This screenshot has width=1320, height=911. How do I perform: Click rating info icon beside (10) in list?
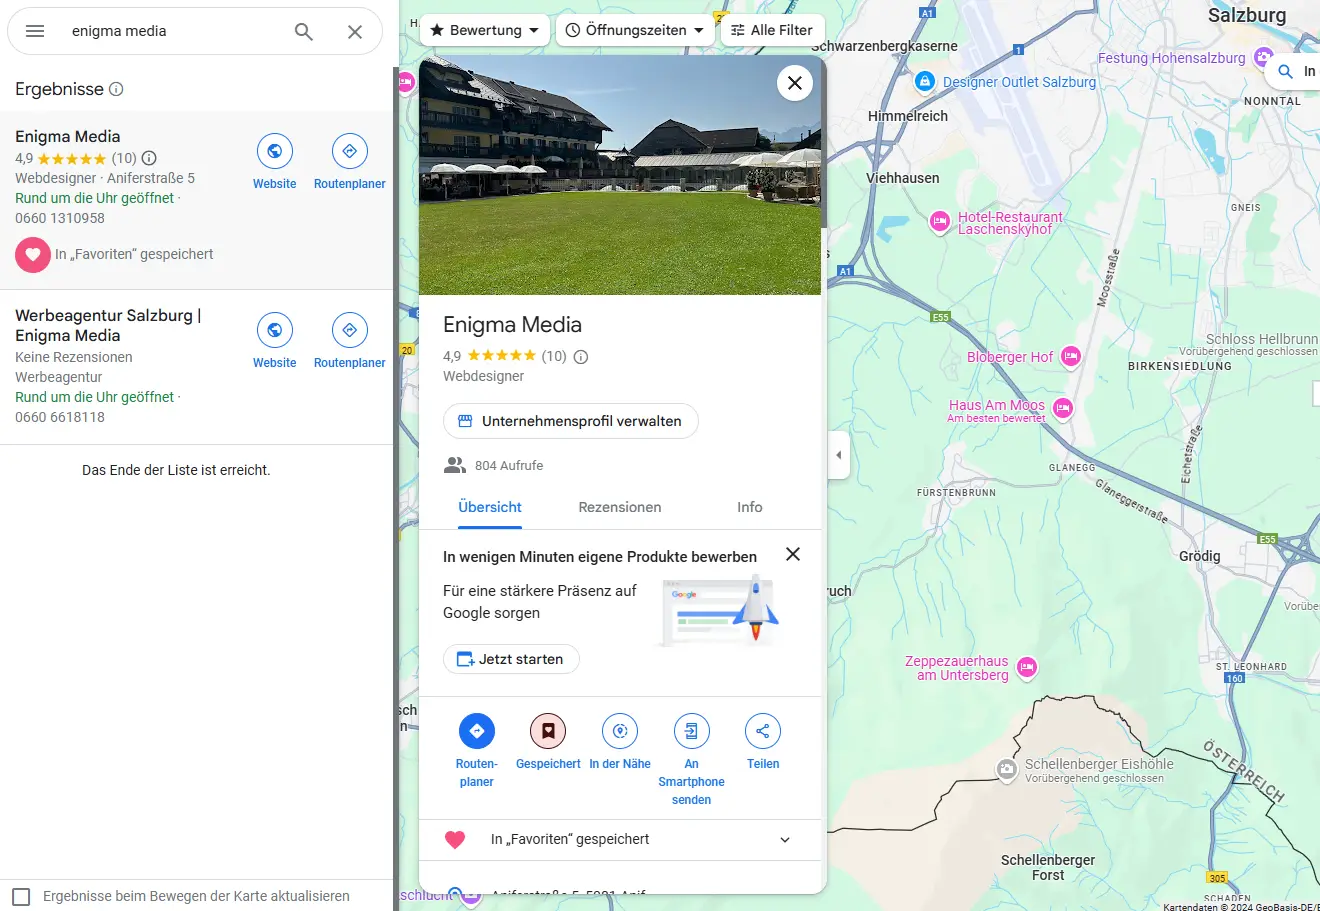(x=149, y=158)
